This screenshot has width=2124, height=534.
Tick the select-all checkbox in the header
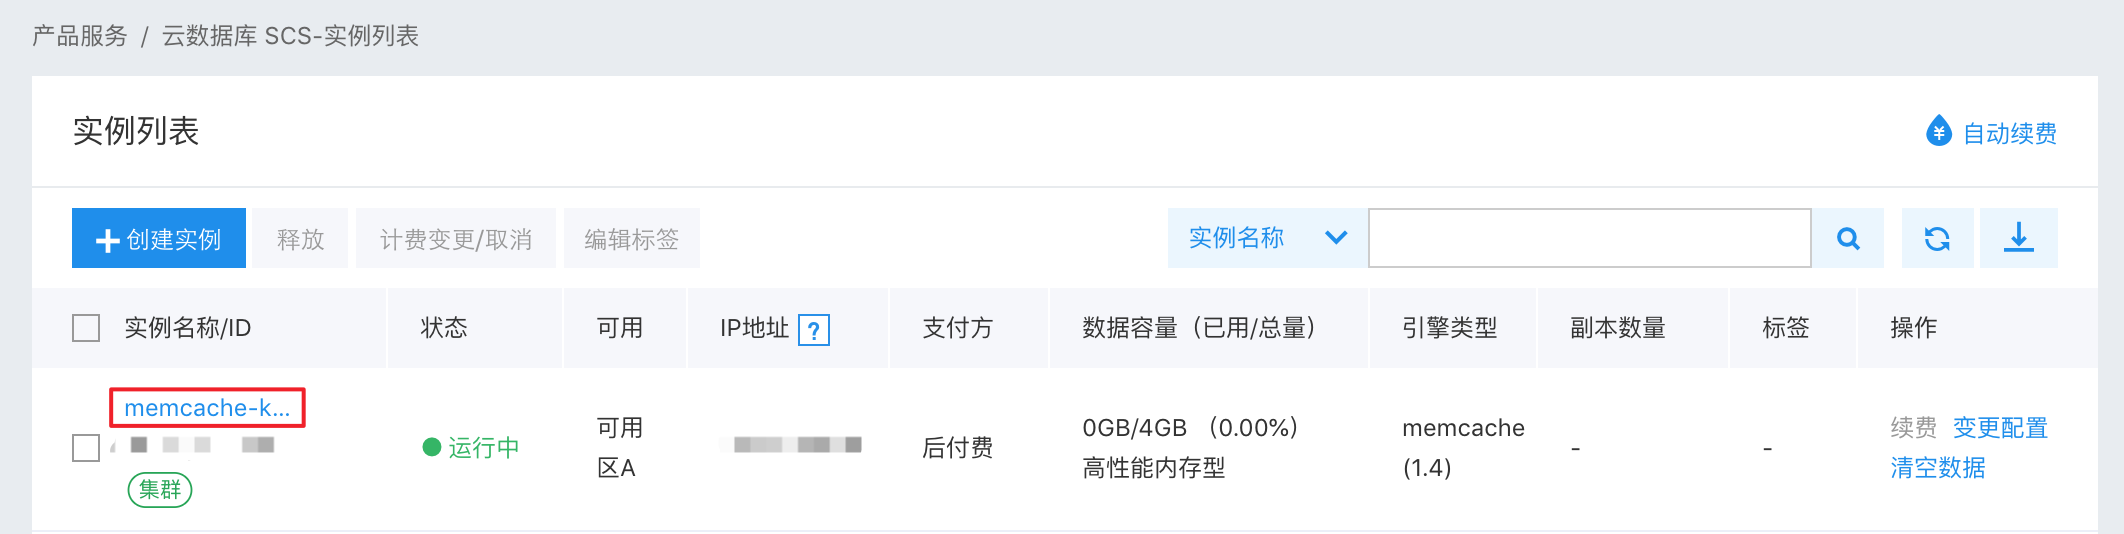point(86,328)
